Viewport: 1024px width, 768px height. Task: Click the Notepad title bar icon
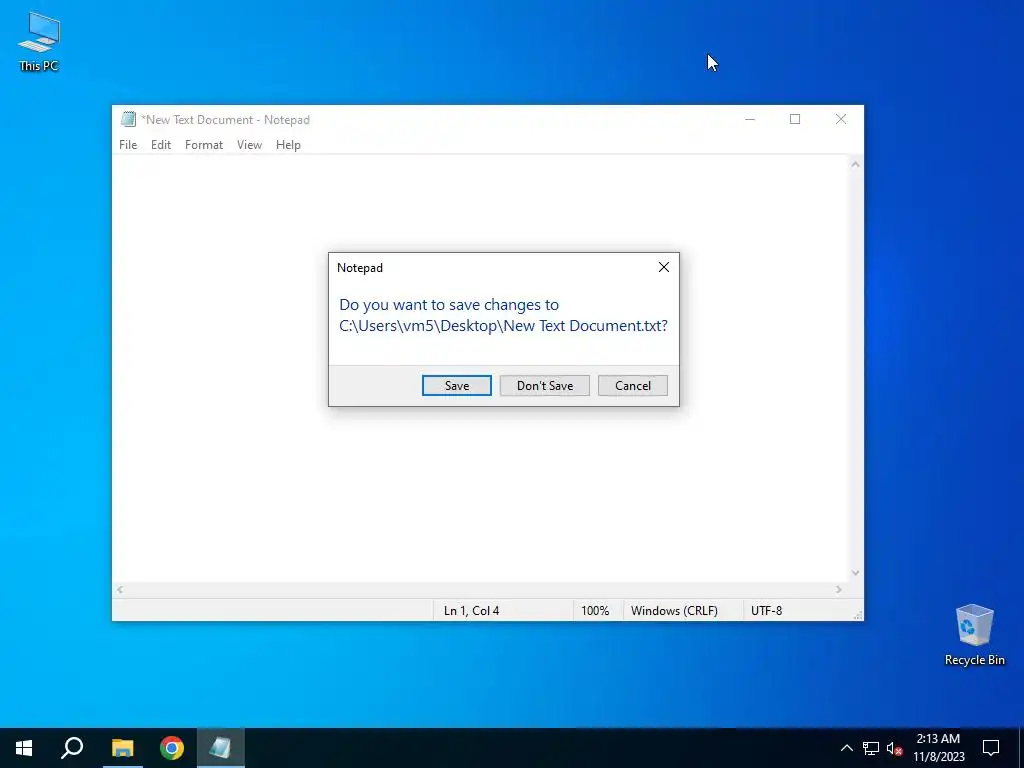pyautogui.click(x=128, y=120)
